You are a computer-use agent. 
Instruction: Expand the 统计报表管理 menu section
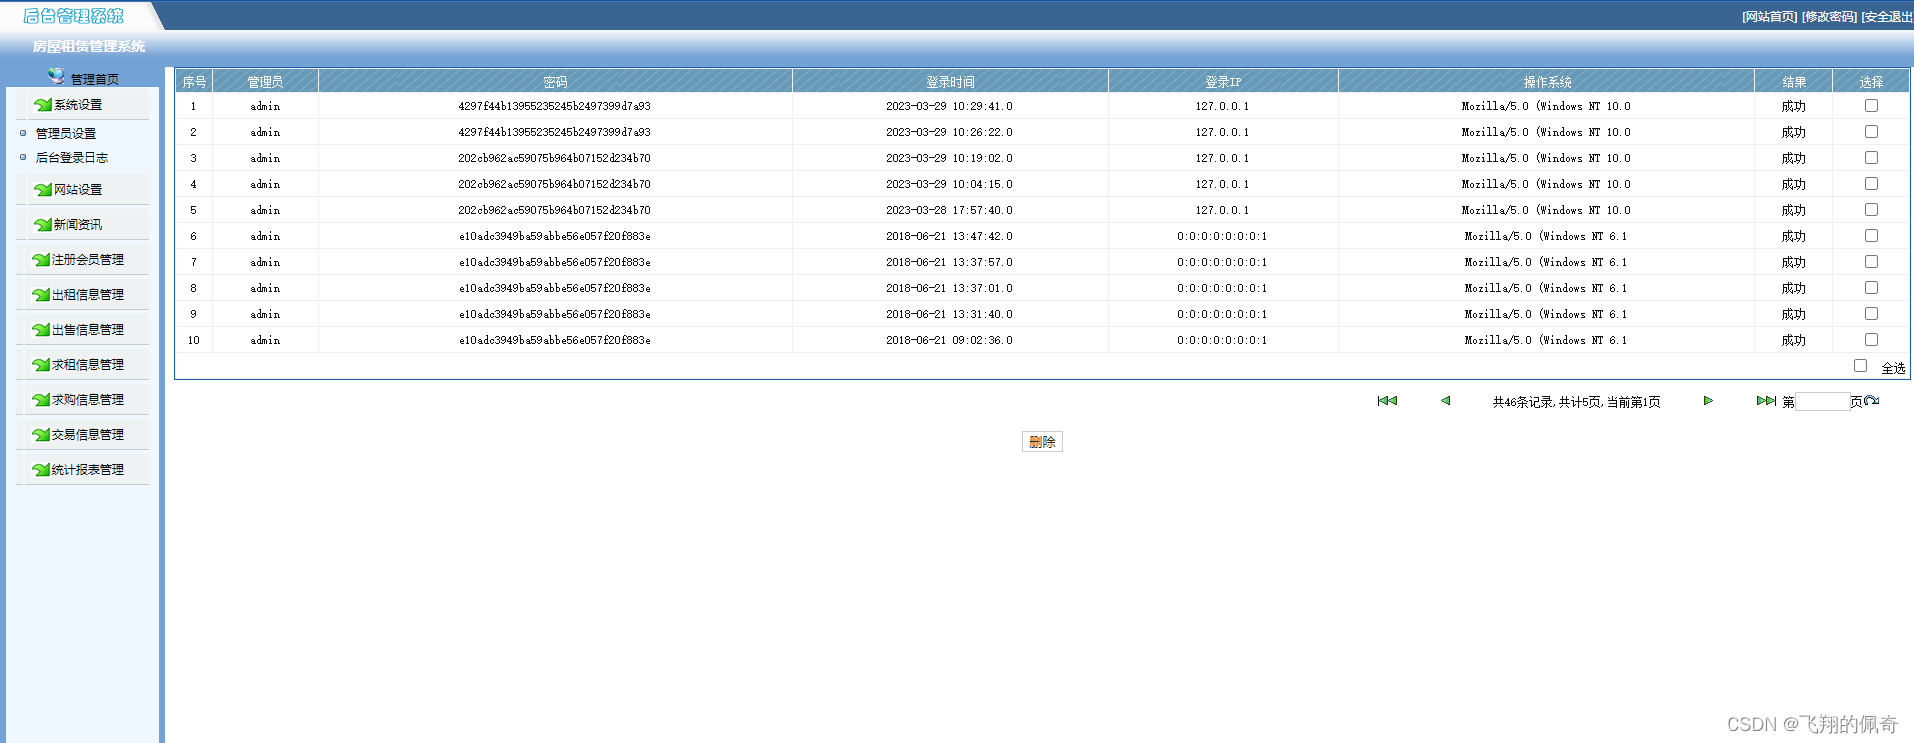pyautogui.click(x=88, y=470)
